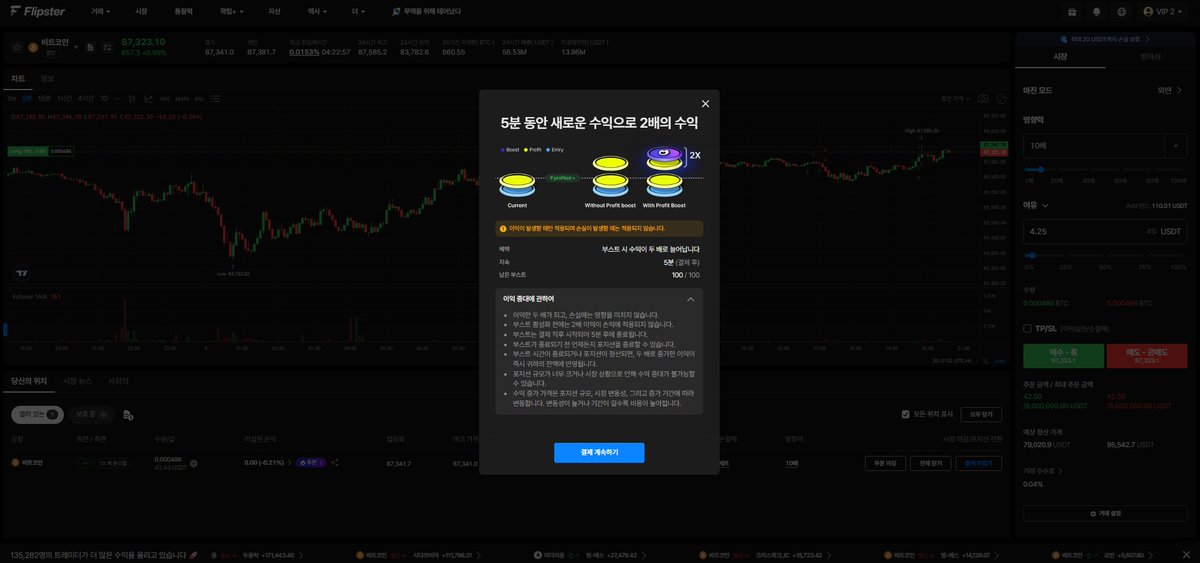Open the chart list settings icon
Screen dimensions: 1200x563
click(215, 99)
